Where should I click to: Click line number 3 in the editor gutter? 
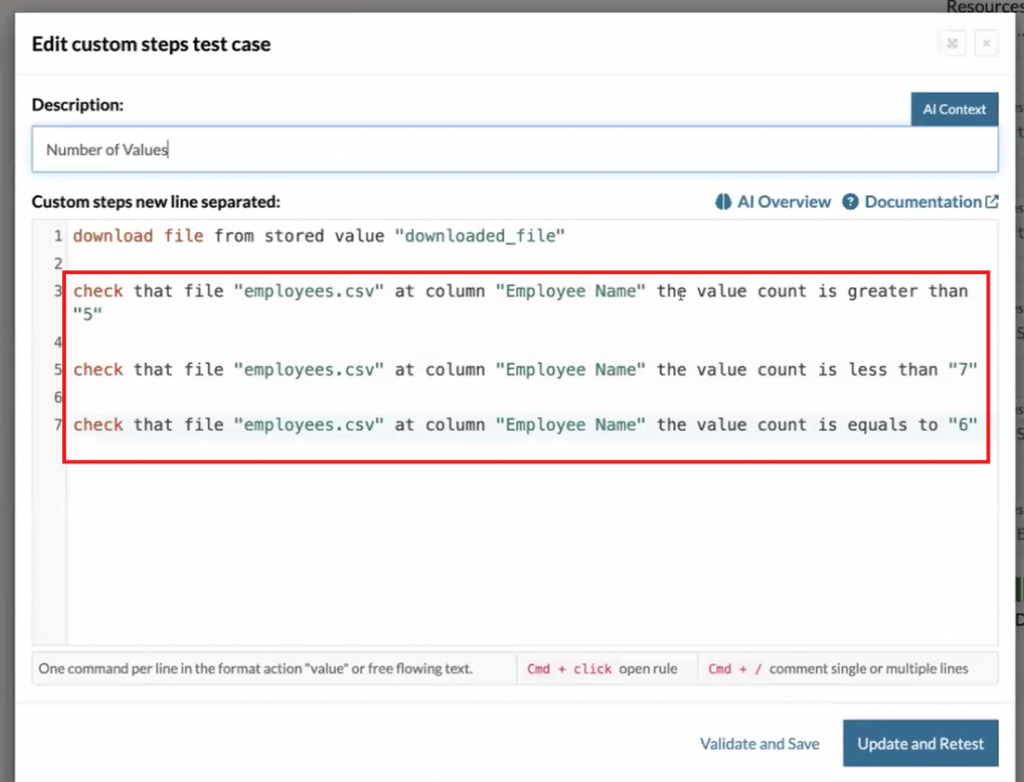[58, 291]
